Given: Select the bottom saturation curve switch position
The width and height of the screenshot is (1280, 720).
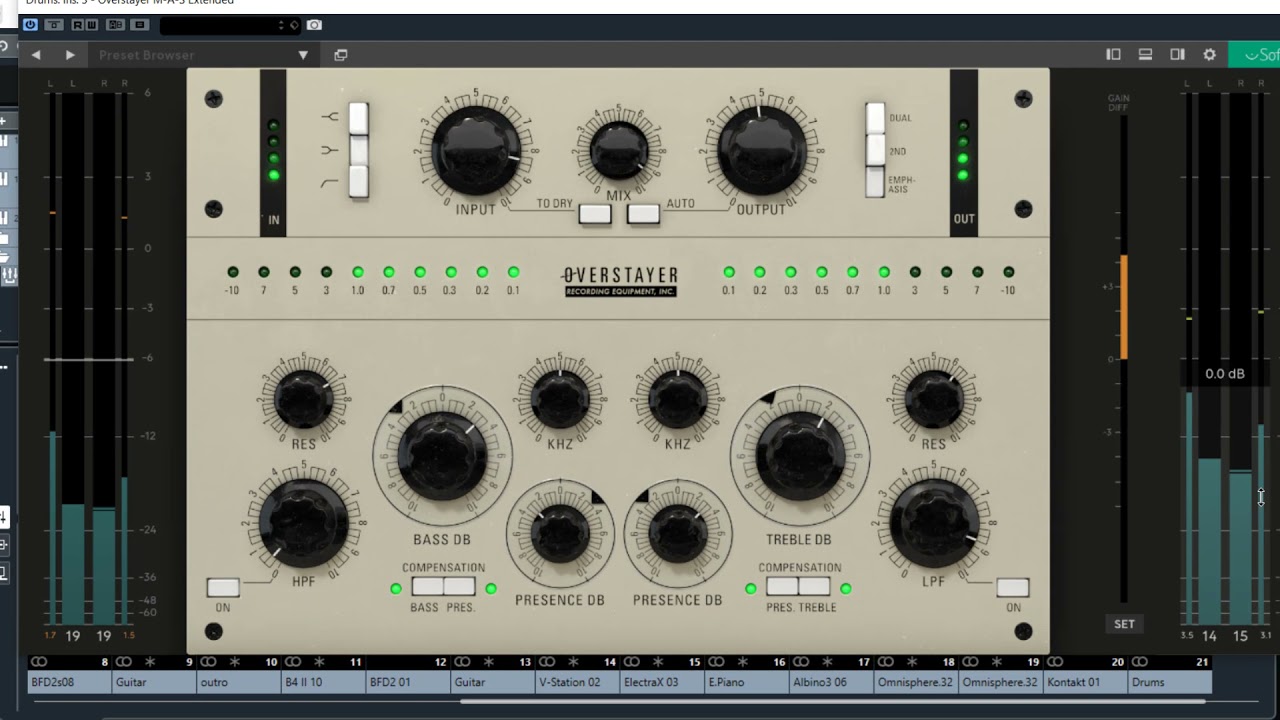Looking at the screenshot, I should coord(358,182).
